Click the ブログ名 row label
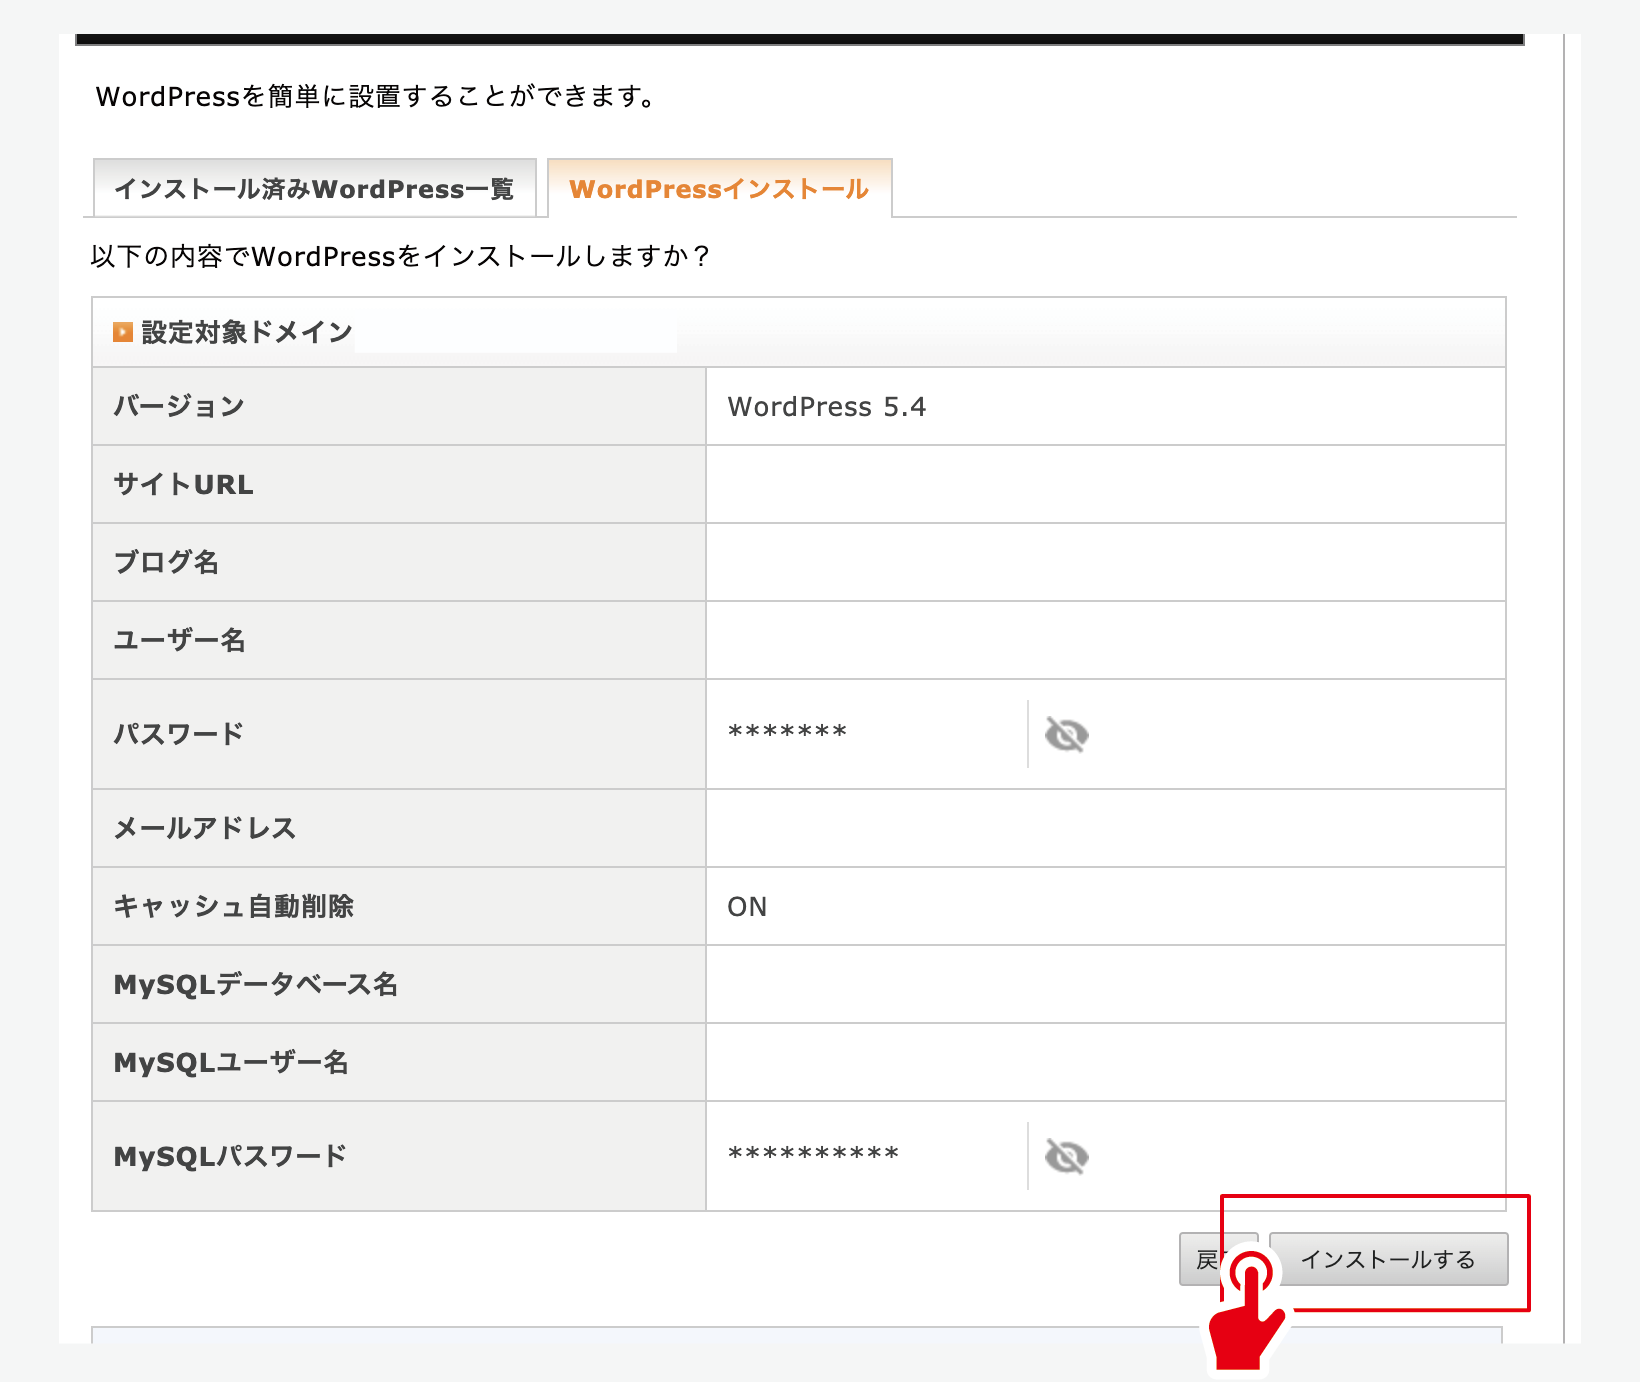 (166, 562)
